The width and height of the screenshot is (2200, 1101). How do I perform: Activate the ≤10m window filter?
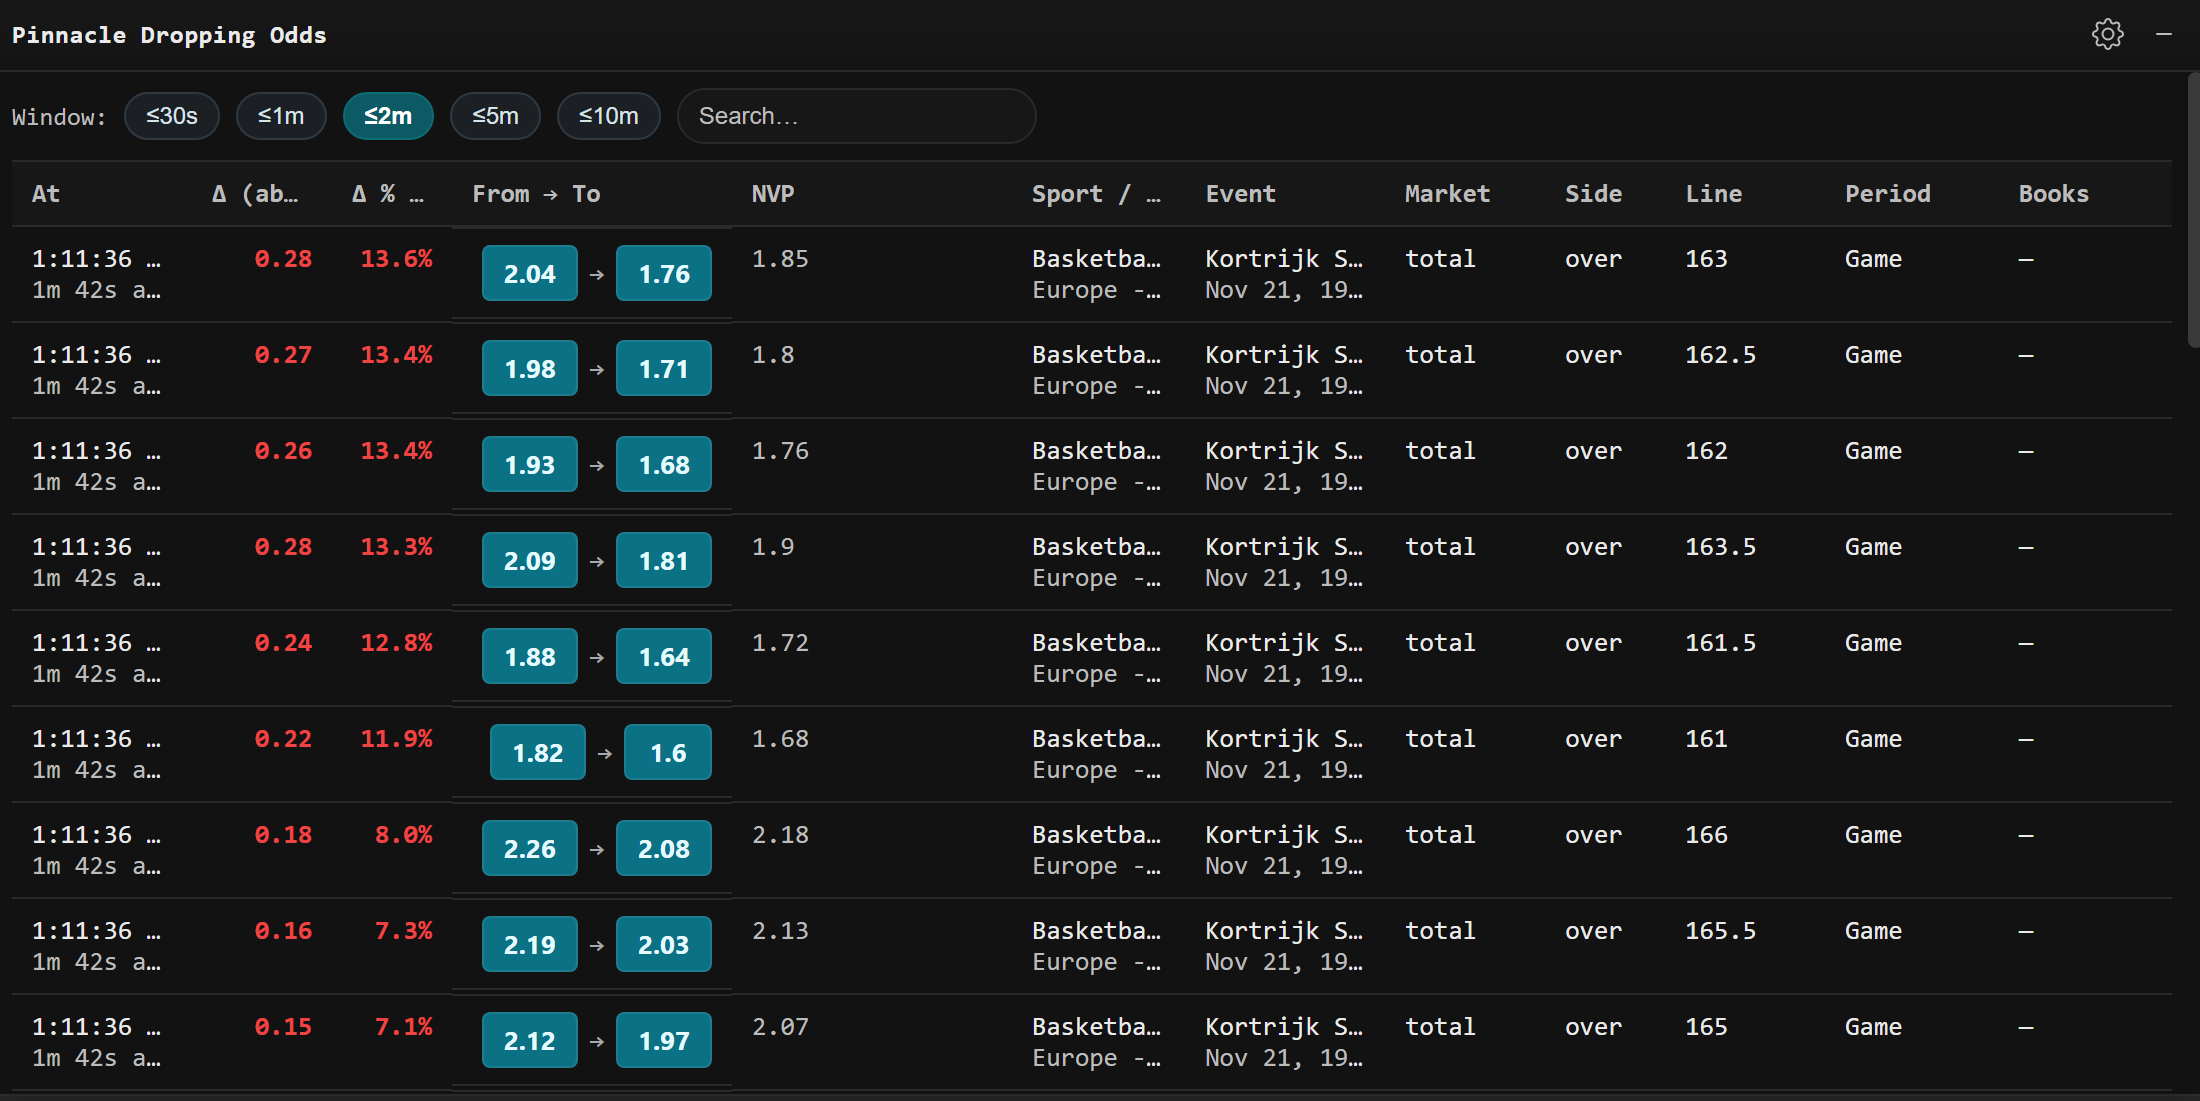(x=608, y=115)
